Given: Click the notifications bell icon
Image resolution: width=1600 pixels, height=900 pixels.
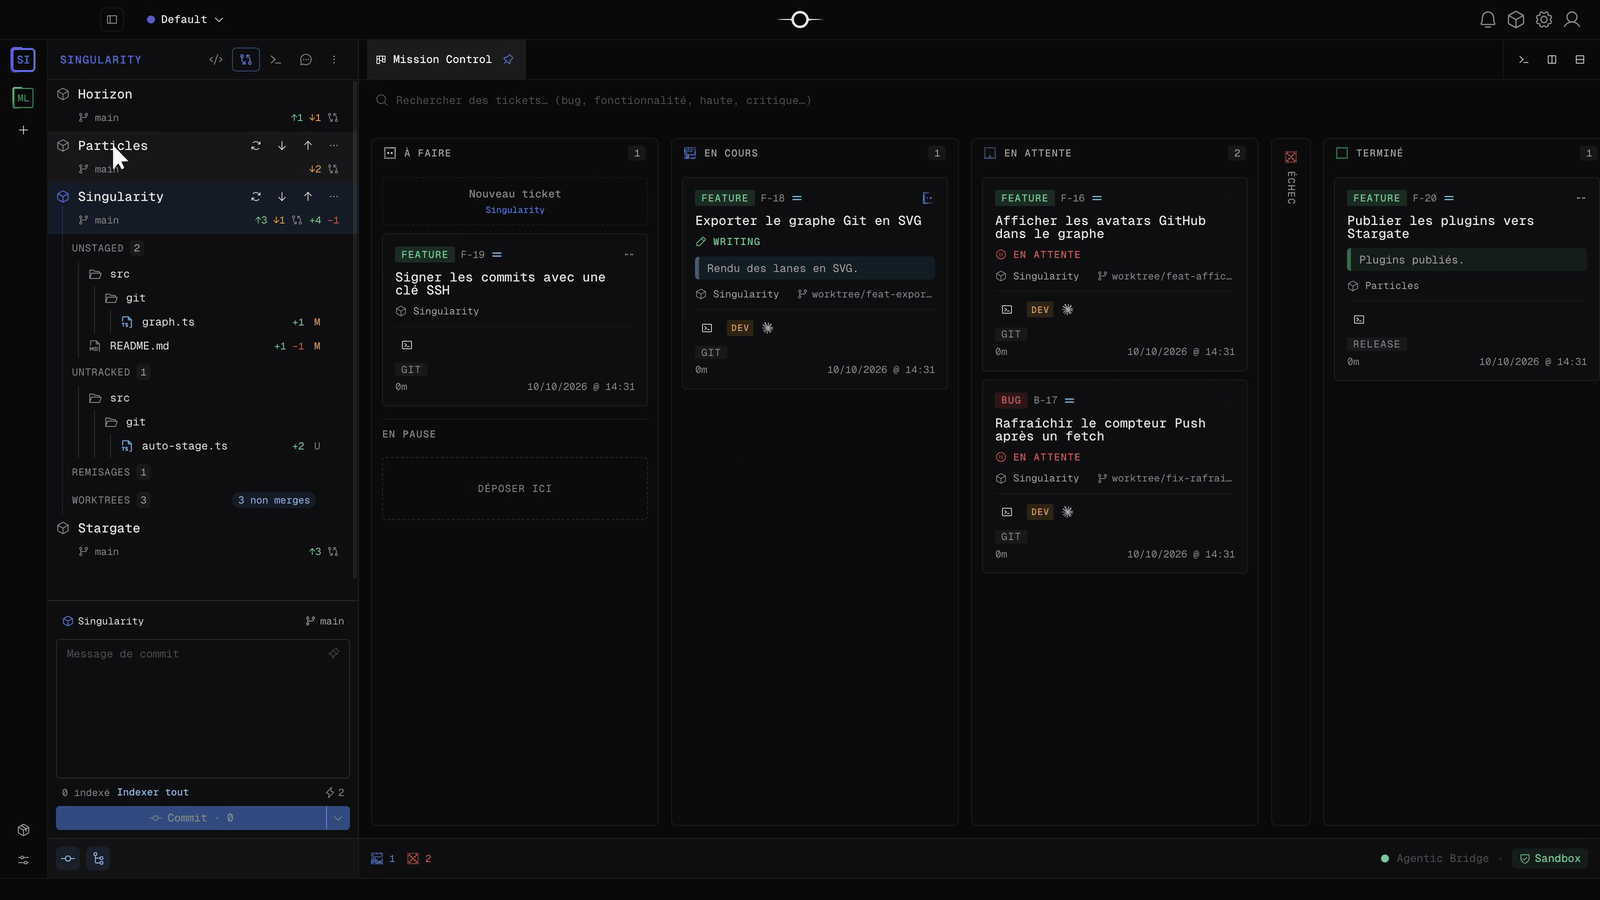Looking at the screenshot, I should [x=1488, y=20].
